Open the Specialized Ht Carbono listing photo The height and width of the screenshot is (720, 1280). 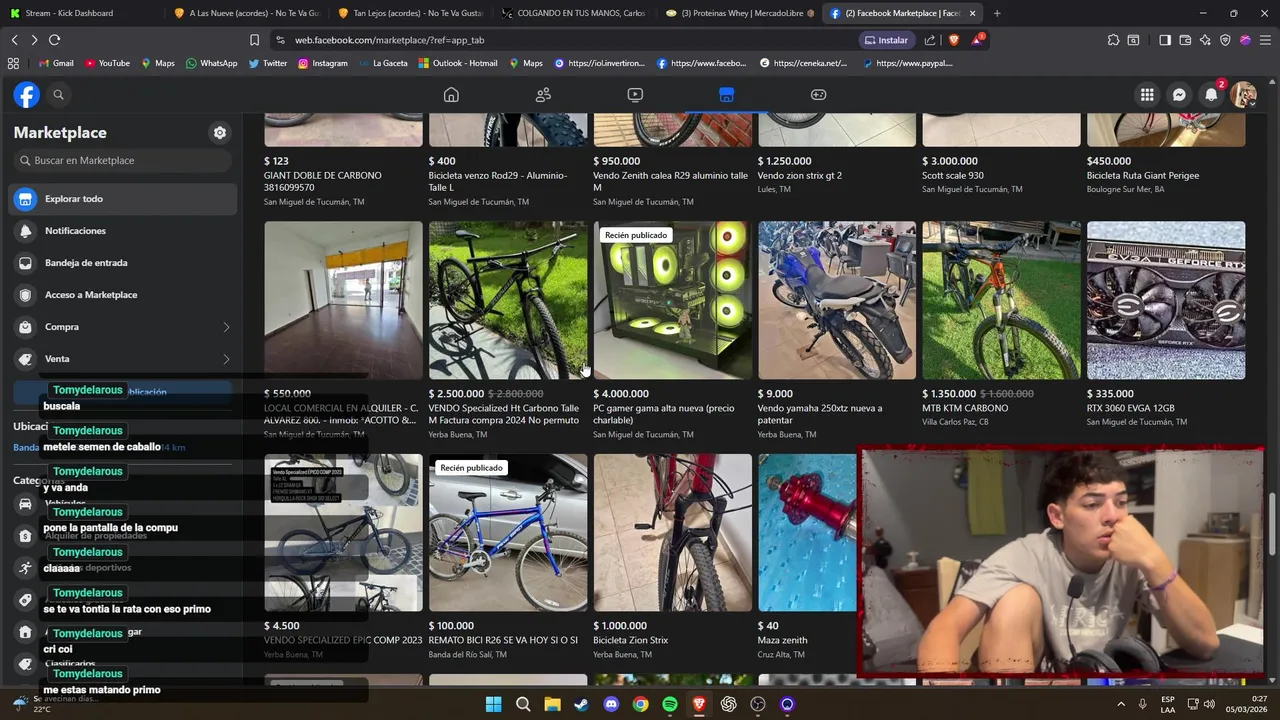[x=508, y=300]
